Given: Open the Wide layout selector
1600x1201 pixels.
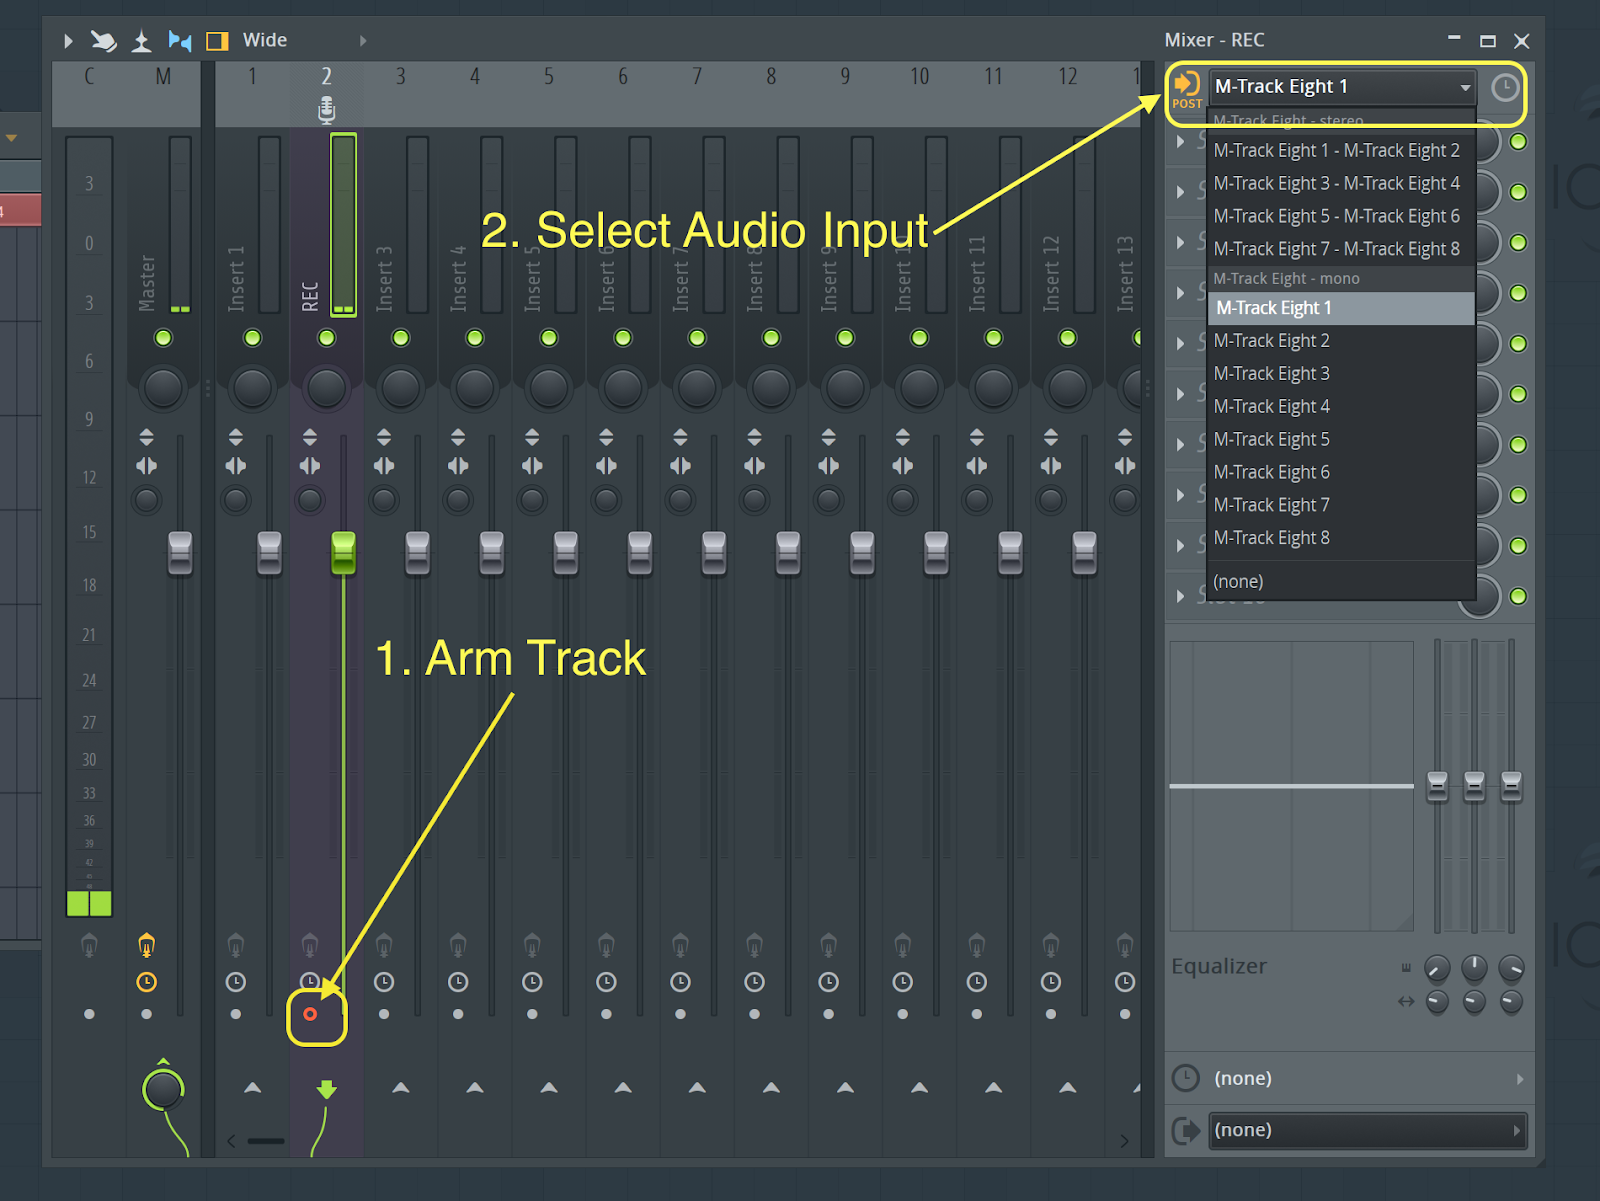Looking at the screenshot, I should pos(265,40).
